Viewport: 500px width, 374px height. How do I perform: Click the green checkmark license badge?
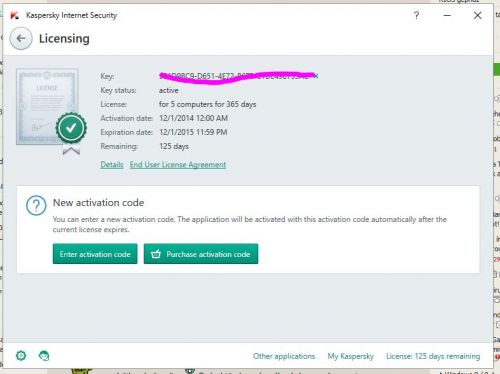point(71,128)
